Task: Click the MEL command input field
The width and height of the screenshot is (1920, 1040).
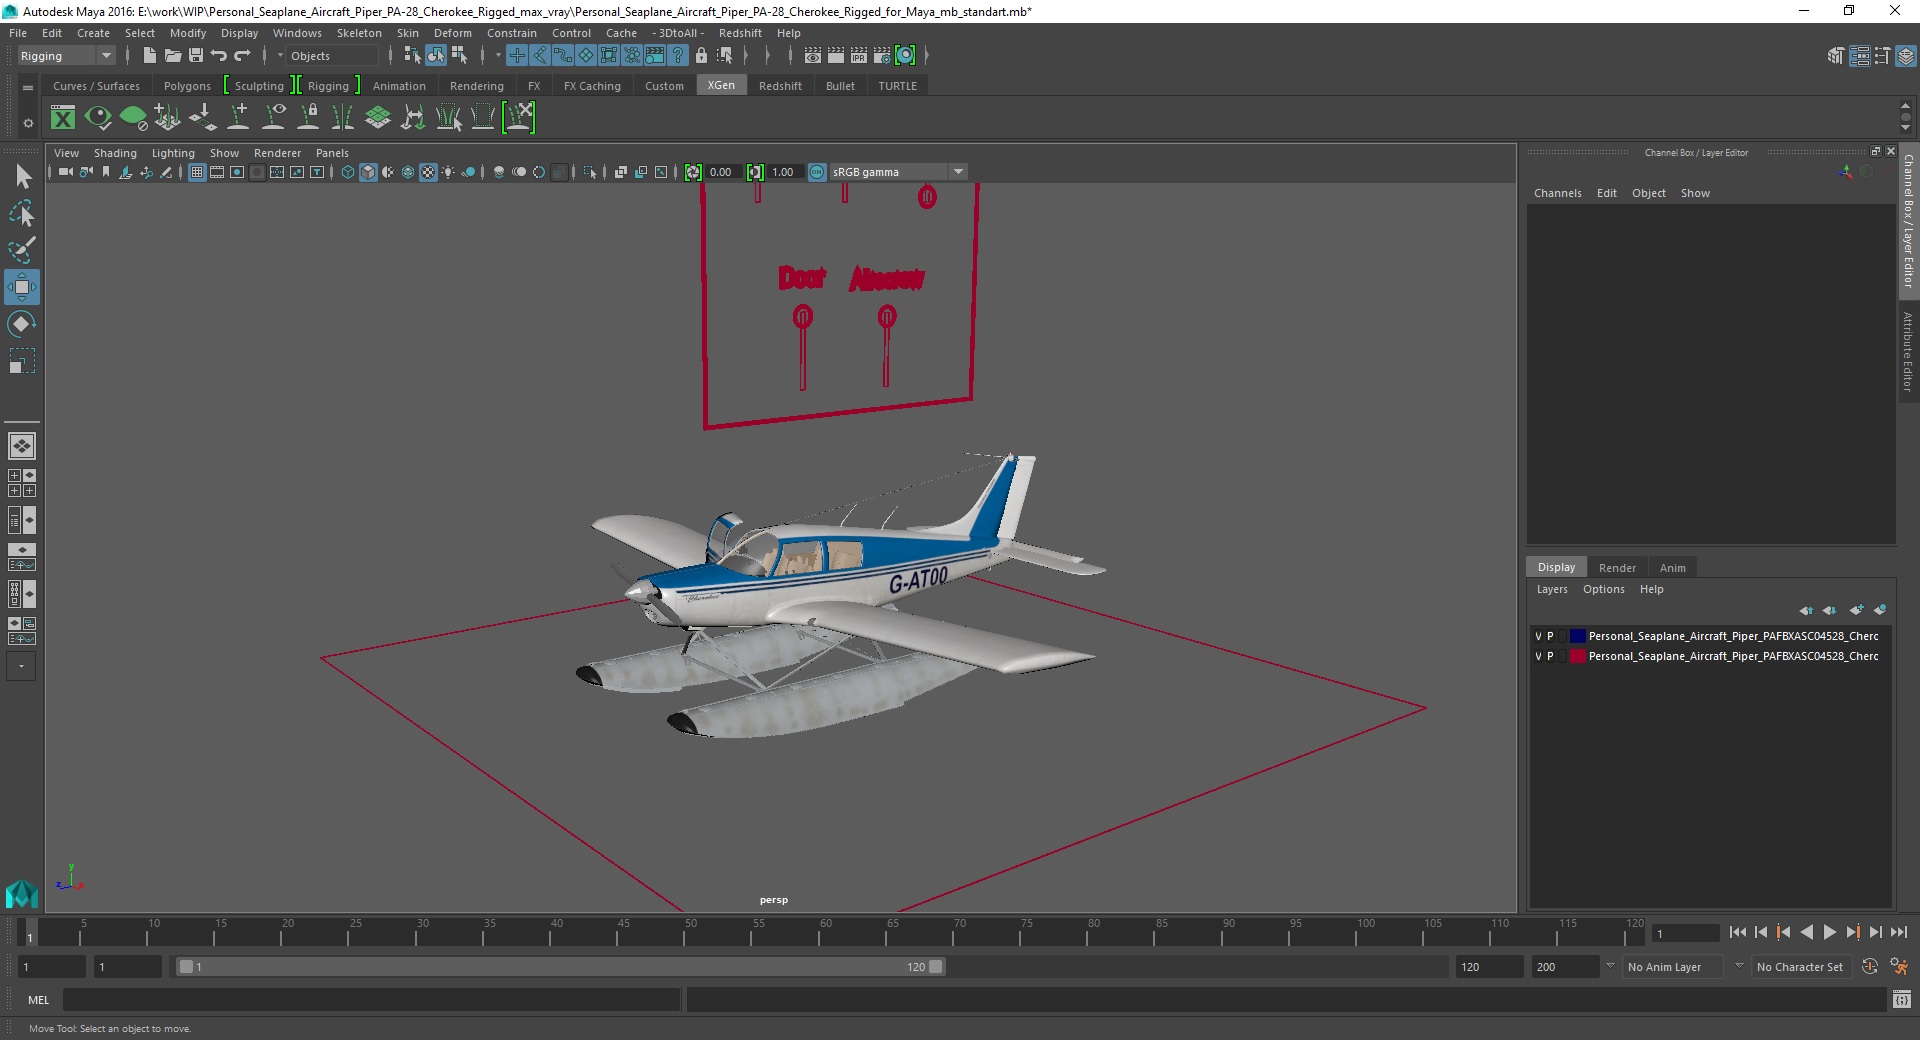Action: (x=371, y=999)
